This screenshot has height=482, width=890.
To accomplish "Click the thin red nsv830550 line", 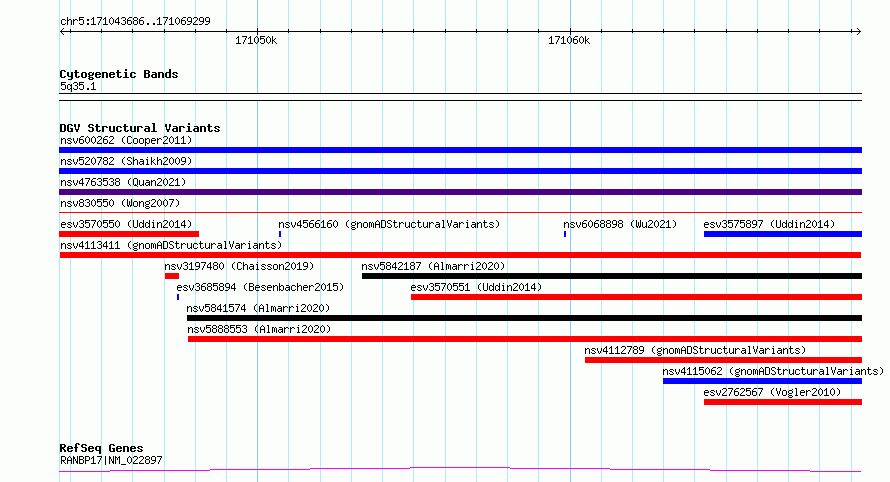I will pos(460,213).
